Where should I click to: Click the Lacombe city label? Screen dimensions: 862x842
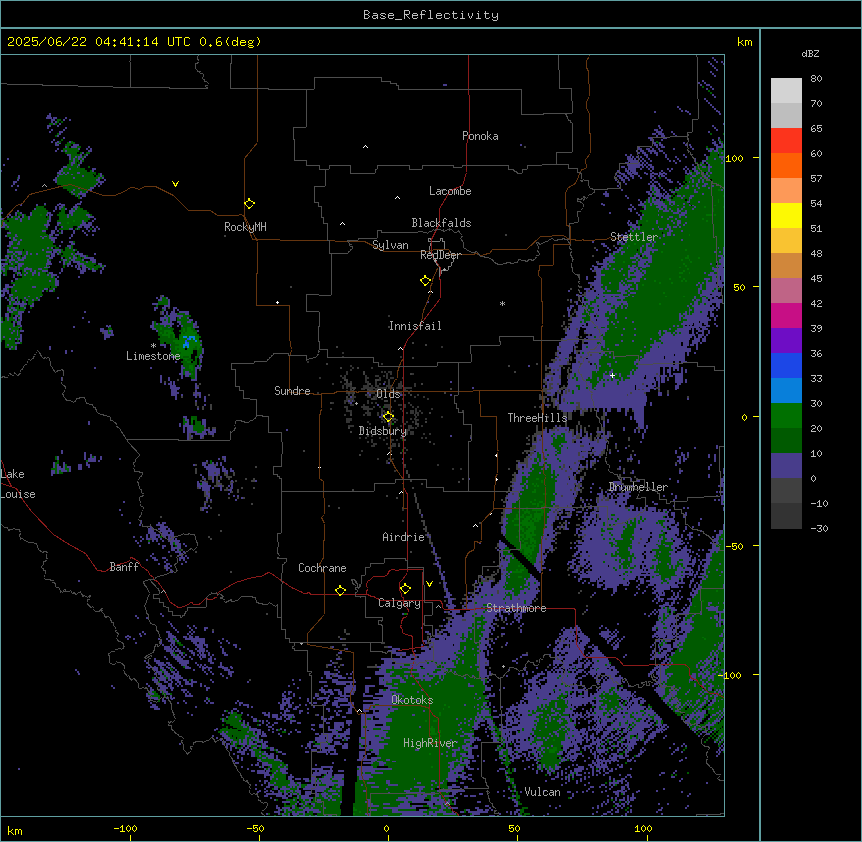[x=450, y=191]
